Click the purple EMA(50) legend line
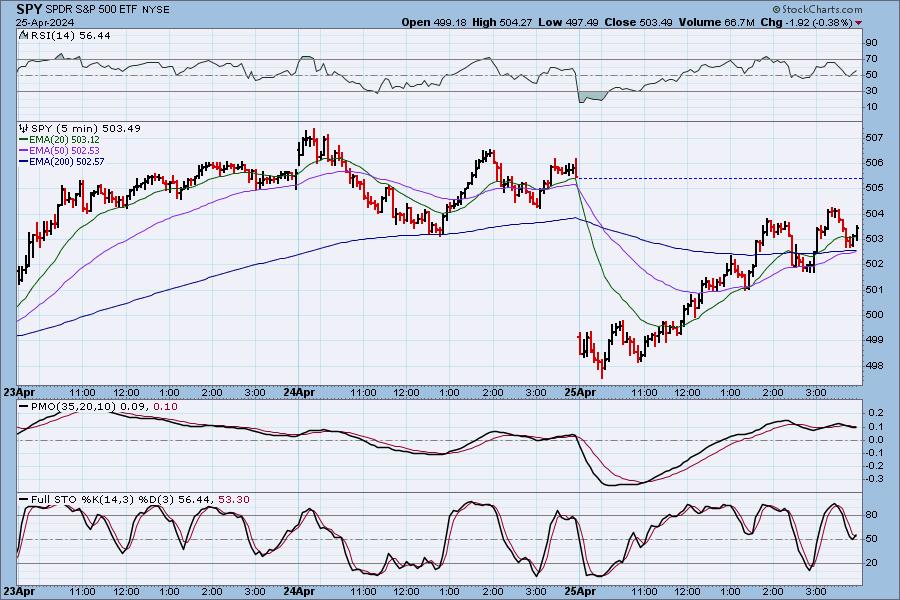The width and height of the screenshot is (900, 600). [24, 150]
